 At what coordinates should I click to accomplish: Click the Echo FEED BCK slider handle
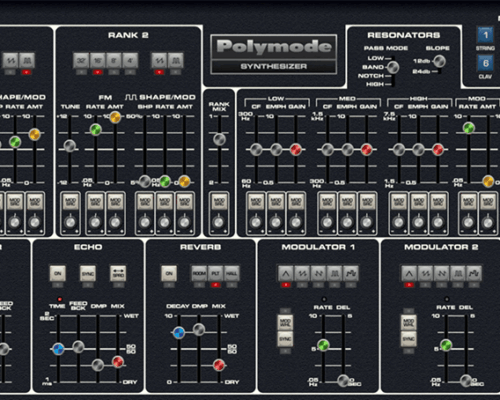(x=78, y=347)
